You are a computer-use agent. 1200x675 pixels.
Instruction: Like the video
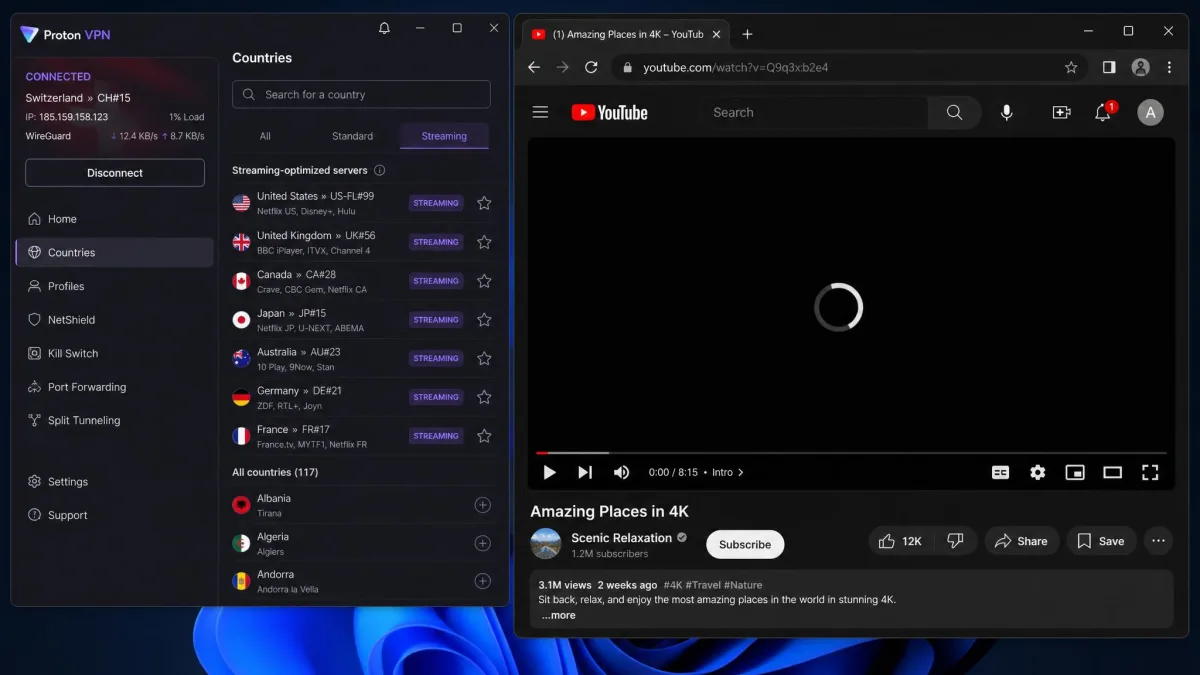point(899,541)
